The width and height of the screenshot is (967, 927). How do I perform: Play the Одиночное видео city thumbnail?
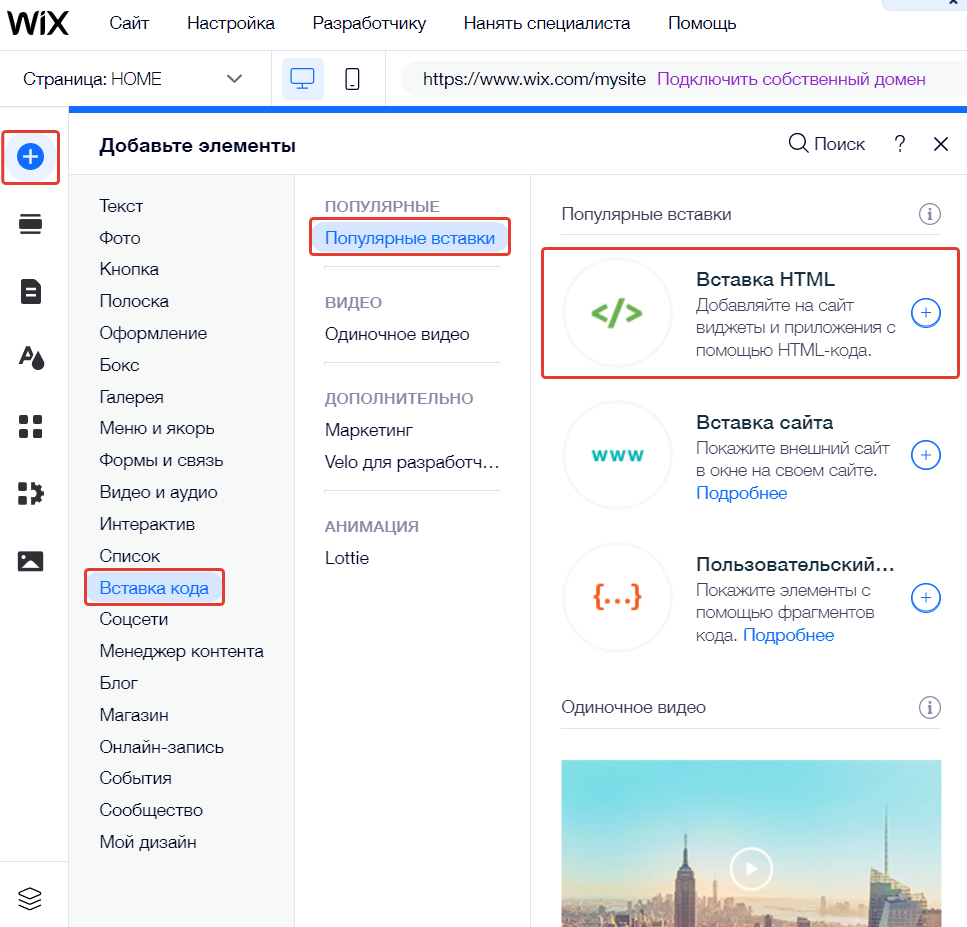tap(751, 868)
